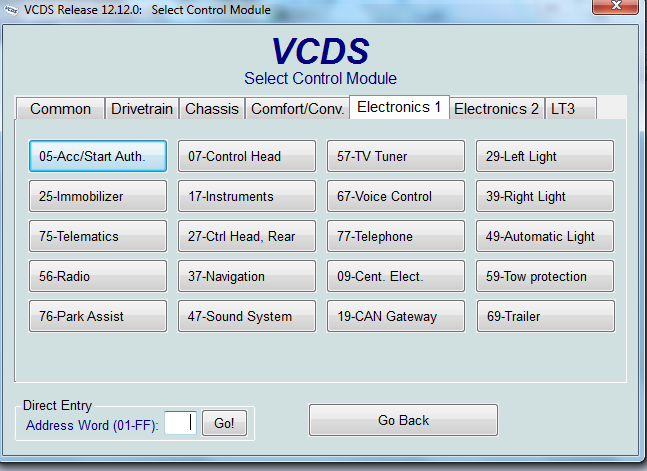
Task: Focus the Address Word input field
Action: pos(180,423)
